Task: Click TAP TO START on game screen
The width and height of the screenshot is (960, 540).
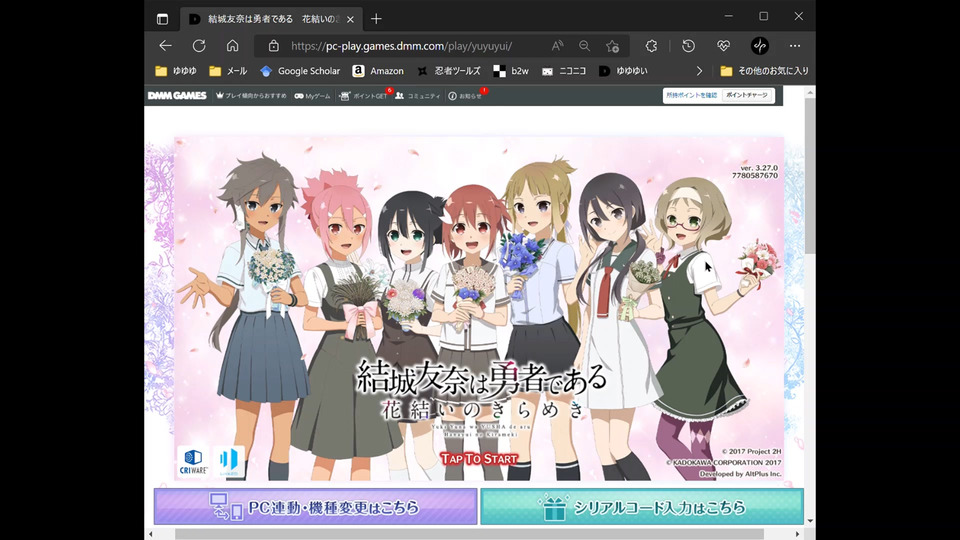Action: pyautogui.click(x=479, y=459)
